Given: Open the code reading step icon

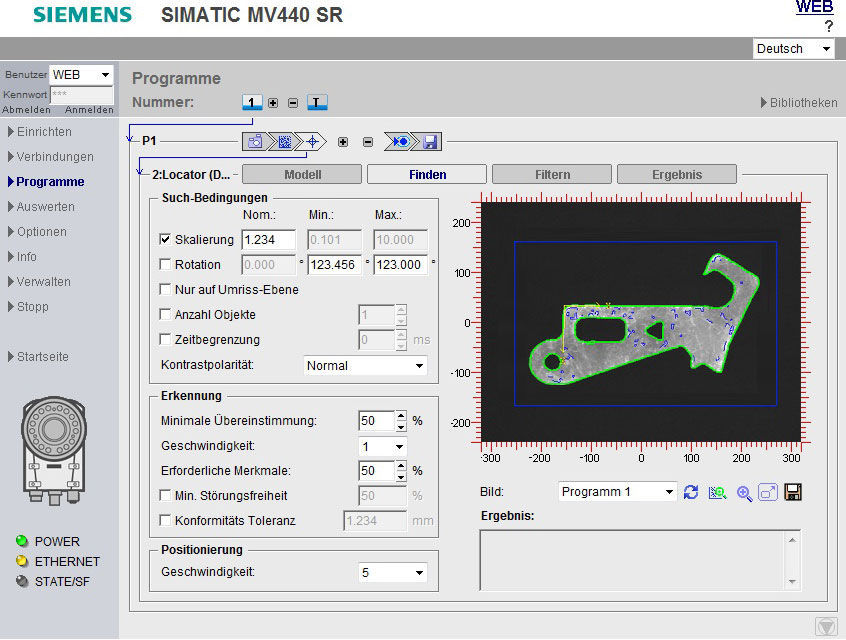Looking at the screenshot, I should pyautogui.click(x=284, y=141).
